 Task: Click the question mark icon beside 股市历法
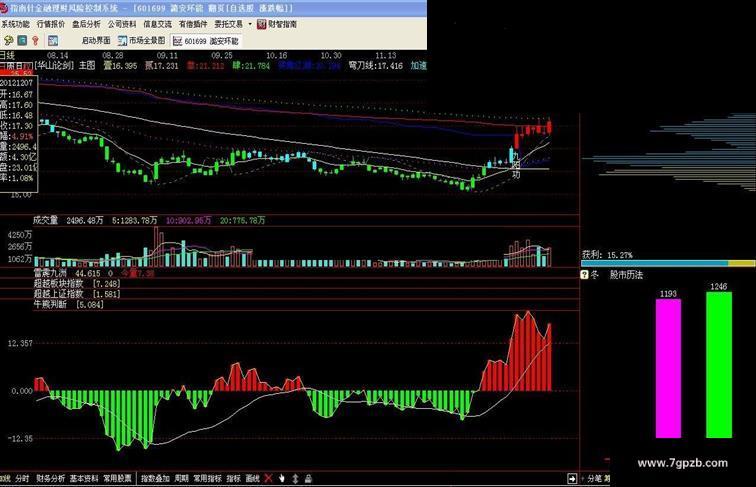click(584, 275)
